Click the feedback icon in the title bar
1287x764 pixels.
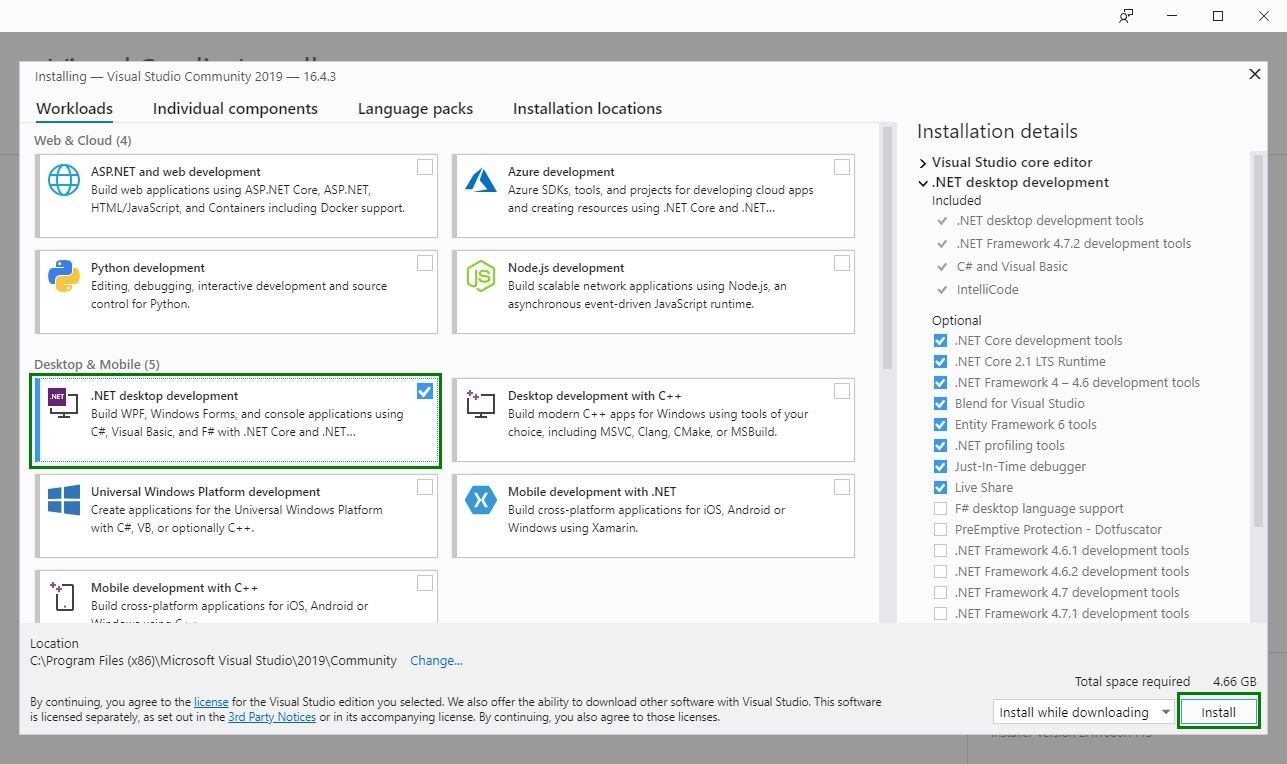click(x=1127, y=16)
